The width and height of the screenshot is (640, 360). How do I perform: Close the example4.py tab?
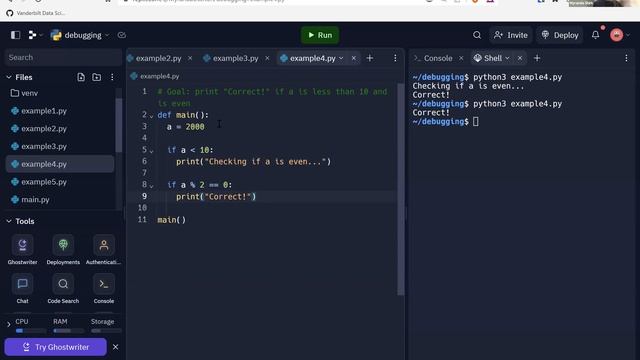tap(354, 58)
